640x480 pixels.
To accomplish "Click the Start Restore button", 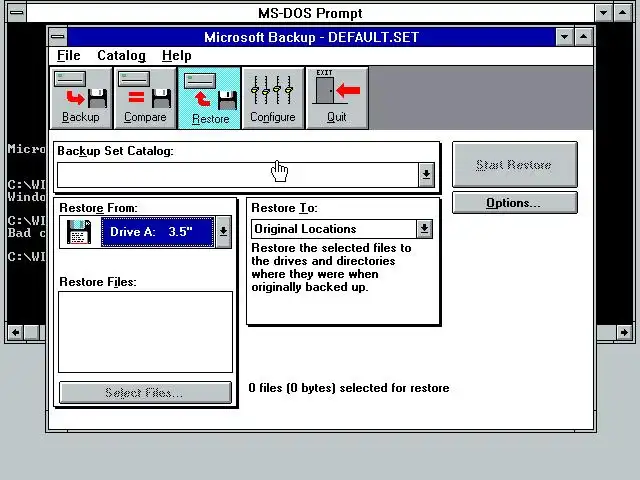I will pyautogui.click(x=515, y=165).
